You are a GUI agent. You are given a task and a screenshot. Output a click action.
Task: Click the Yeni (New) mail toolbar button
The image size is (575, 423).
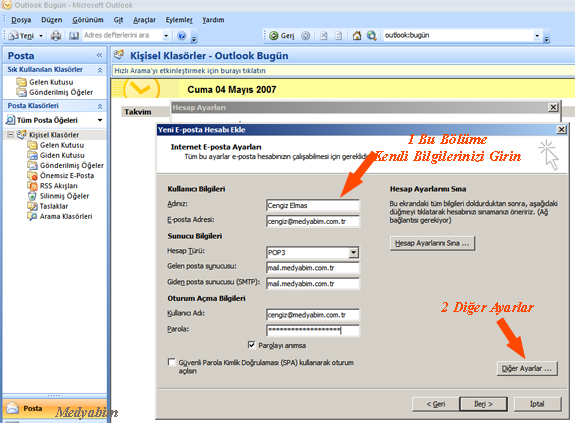tap(21, 36)
